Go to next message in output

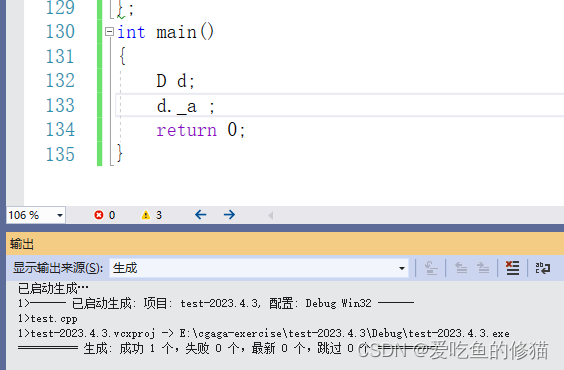(x=483, y=268)
